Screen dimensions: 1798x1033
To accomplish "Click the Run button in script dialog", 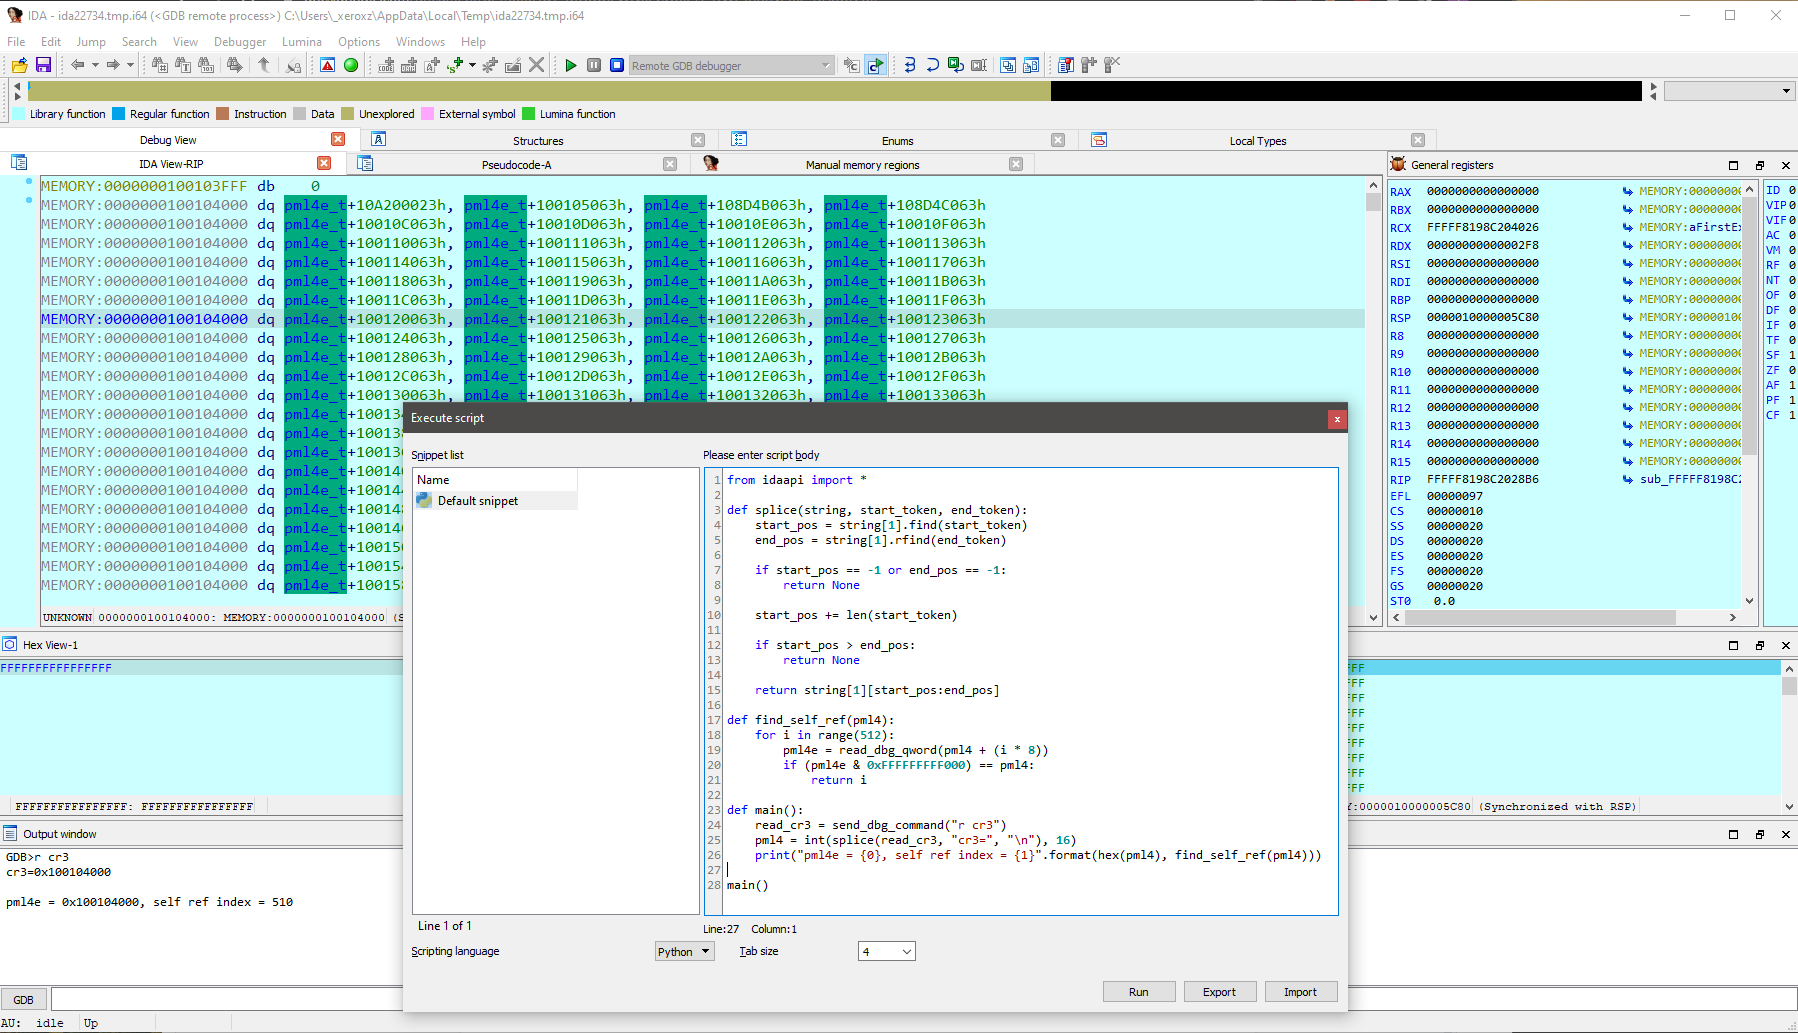I will pos(1138,992).
